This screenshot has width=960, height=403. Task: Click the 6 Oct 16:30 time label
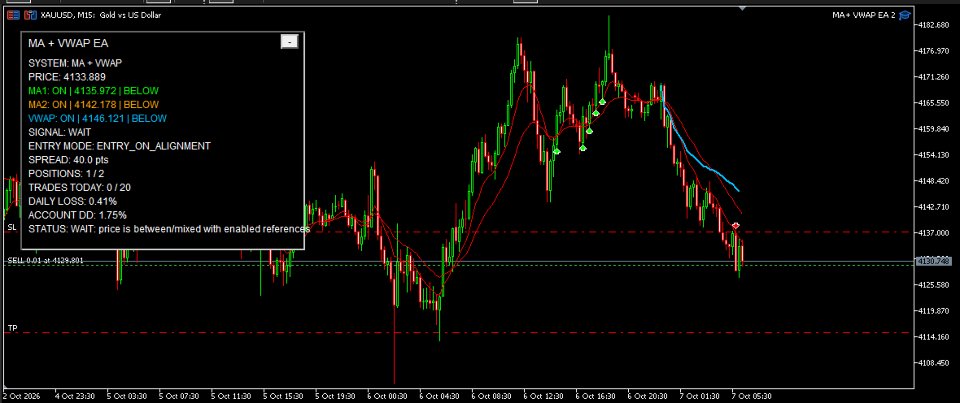pos(596,396)
